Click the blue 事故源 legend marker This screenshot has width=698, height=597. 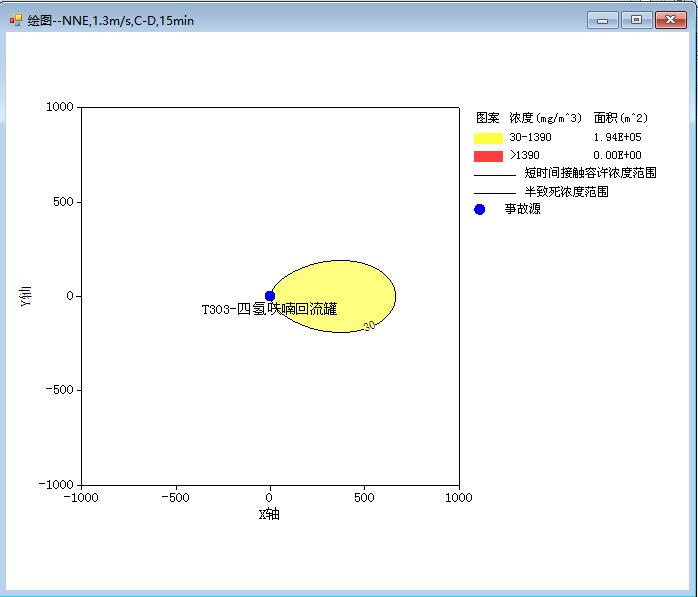(x=479, y=209)
